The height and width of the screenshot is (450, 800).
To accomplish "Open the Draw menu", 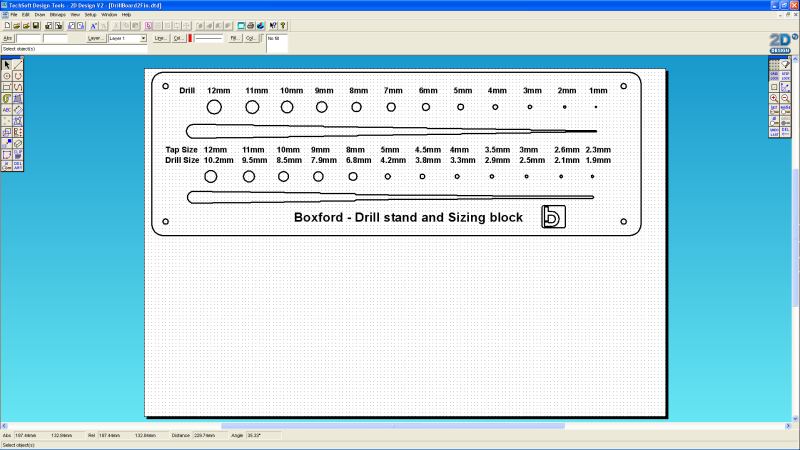I will tap(40, 15).
